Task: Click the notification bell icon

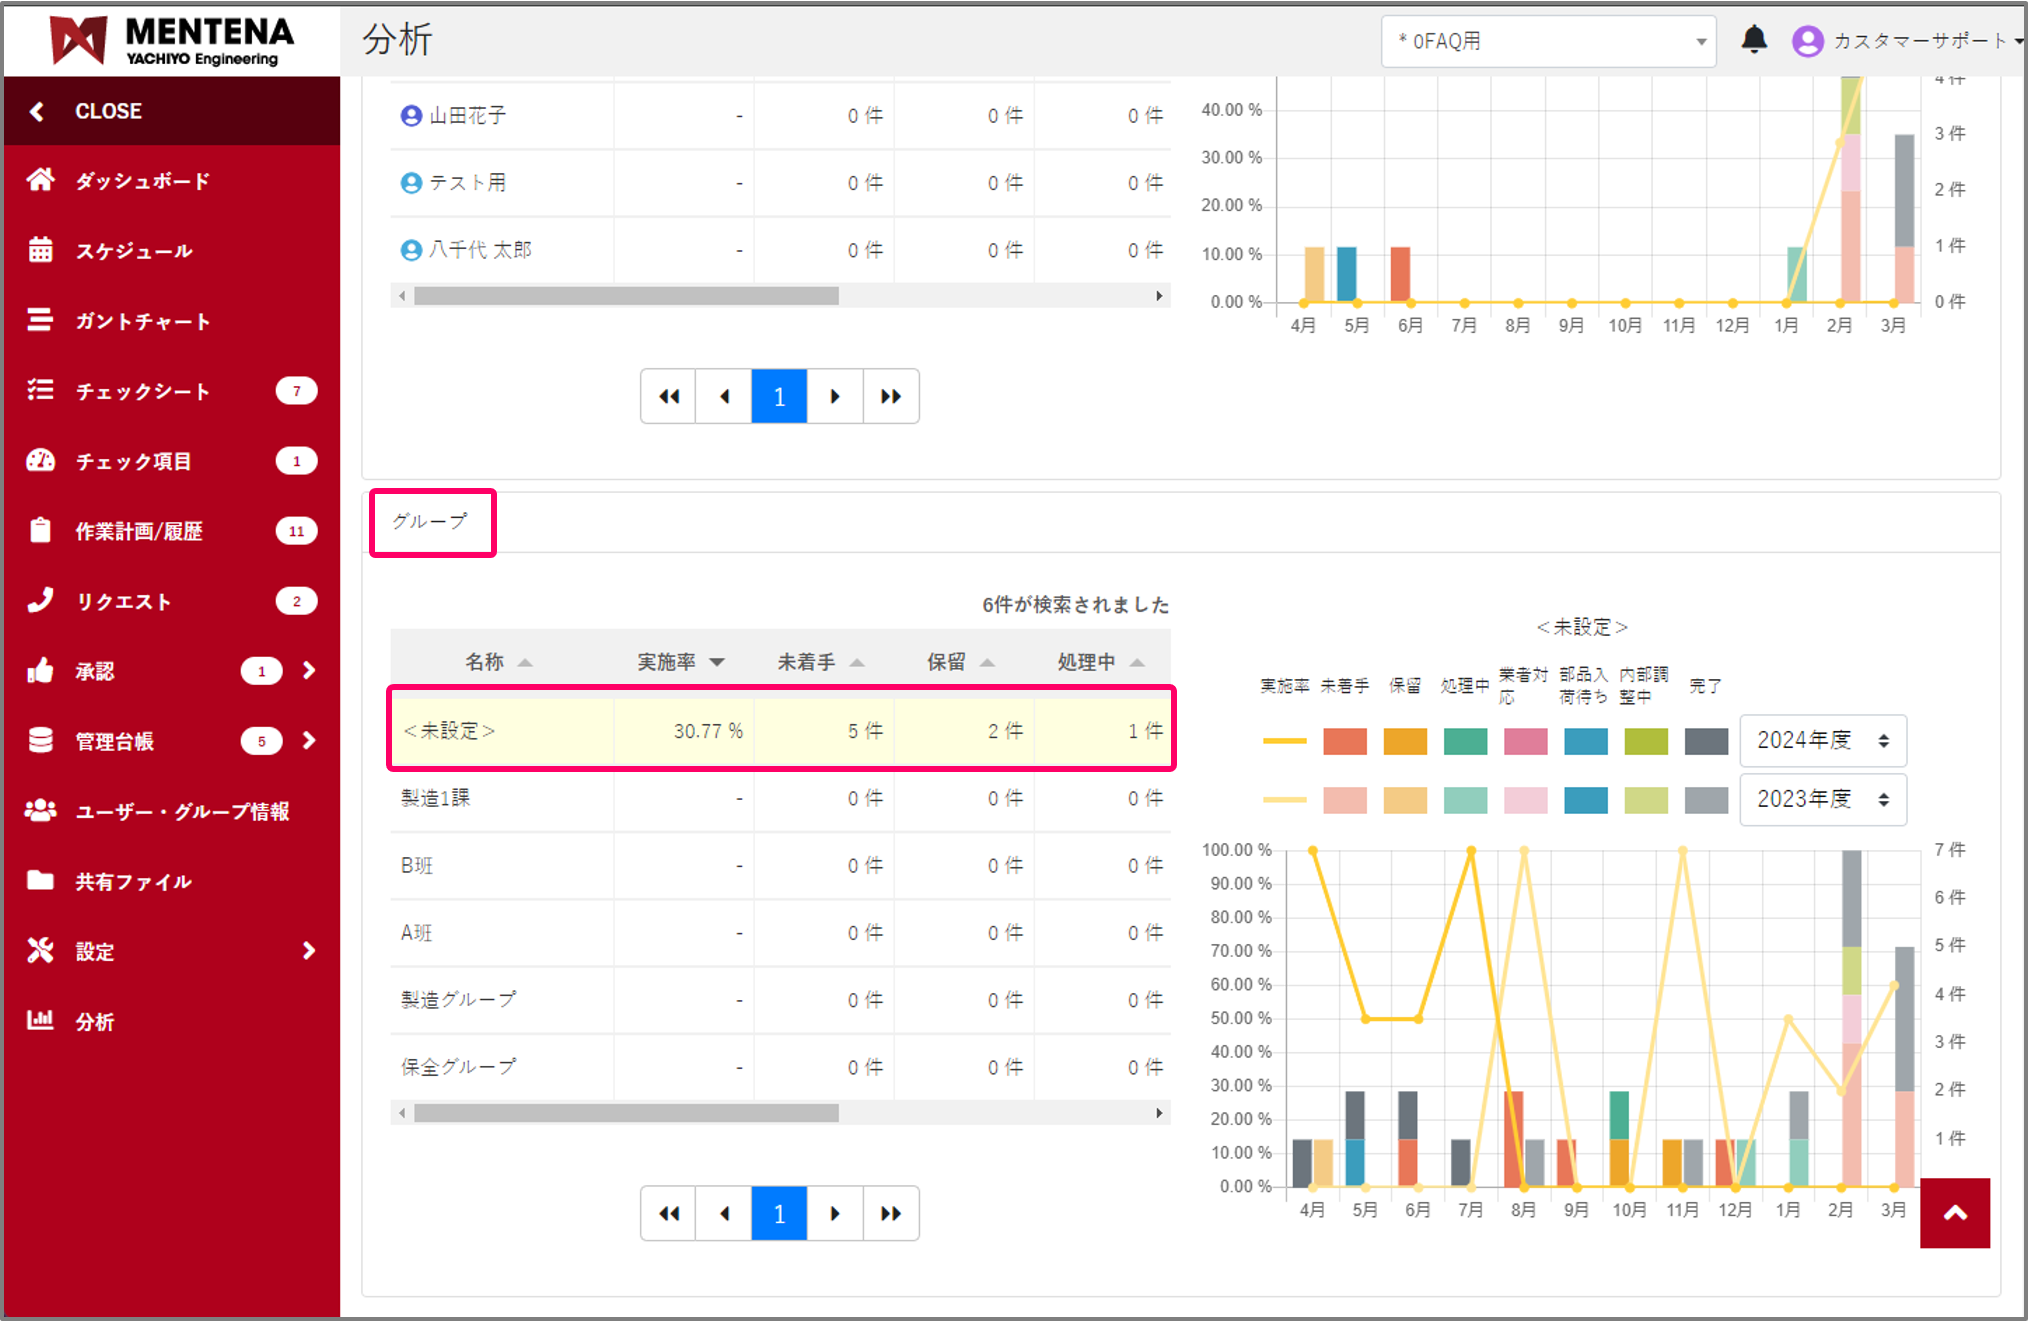Action: tap(1754, 40)
